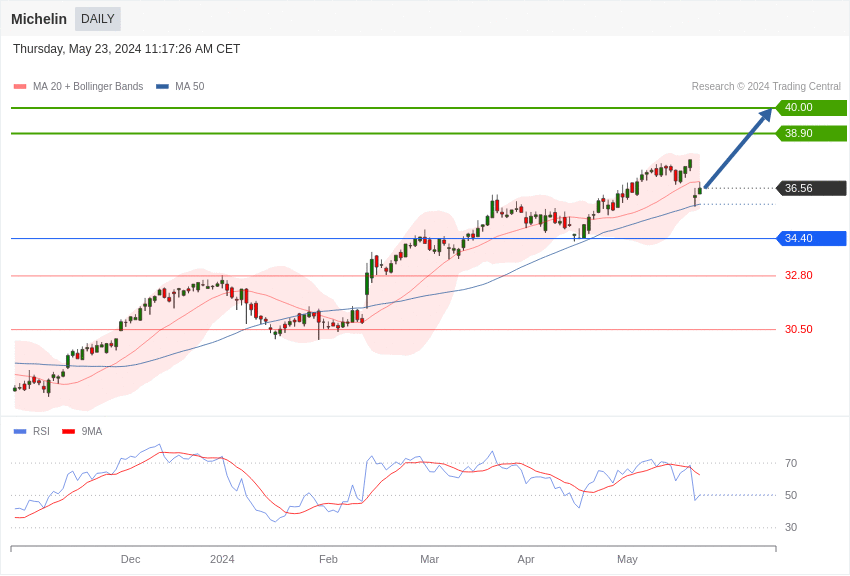This screenshot has height=576, width=850.
Task: Click the 30.50 red support label
Action: click(x=798, y=329)
